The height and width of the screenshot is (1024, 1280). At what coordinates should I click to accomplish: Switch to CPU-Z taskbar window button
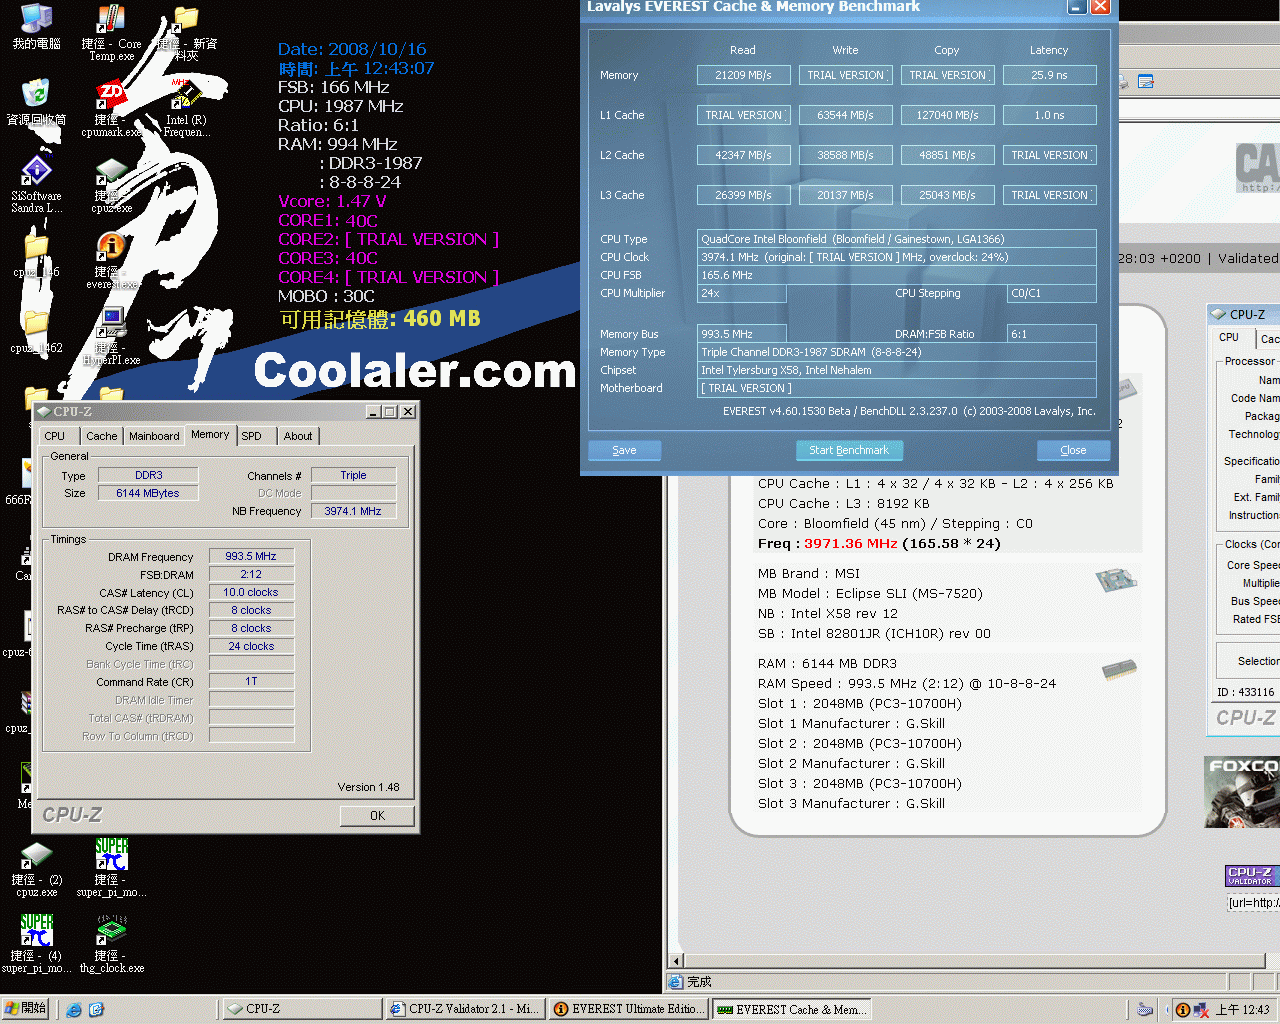click(301, 1009)
